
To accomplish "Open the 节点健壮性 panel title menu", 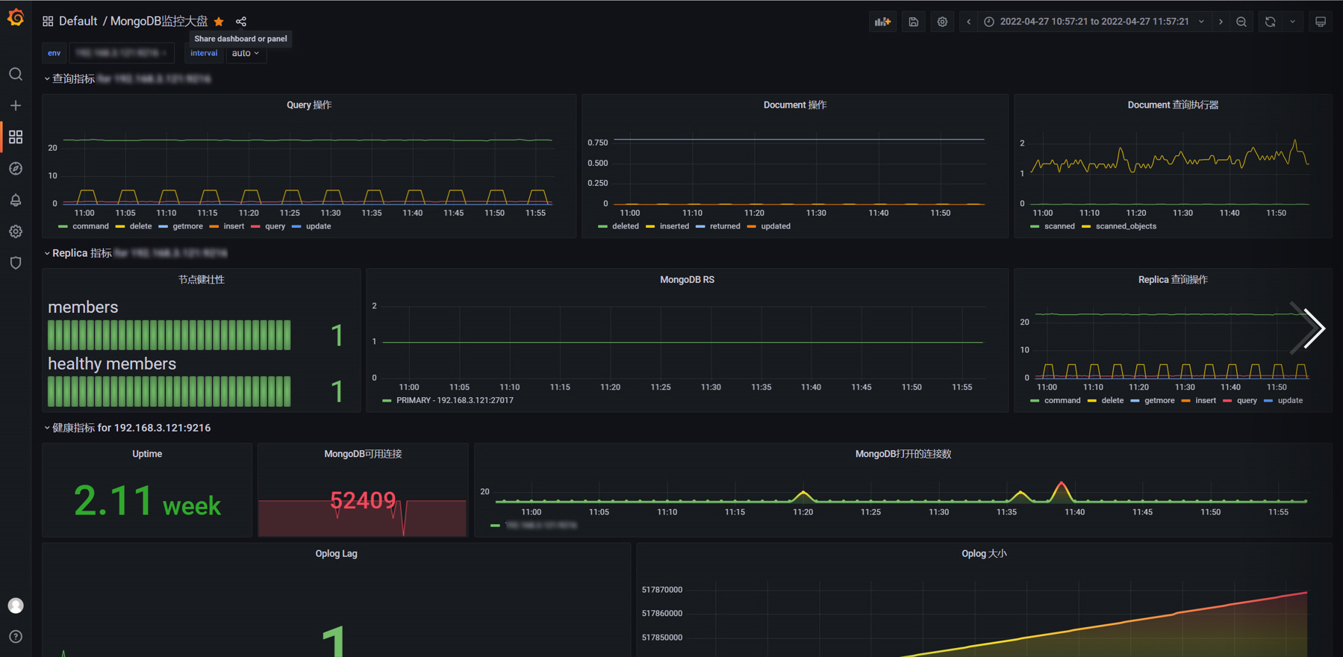I will (201, 280).
